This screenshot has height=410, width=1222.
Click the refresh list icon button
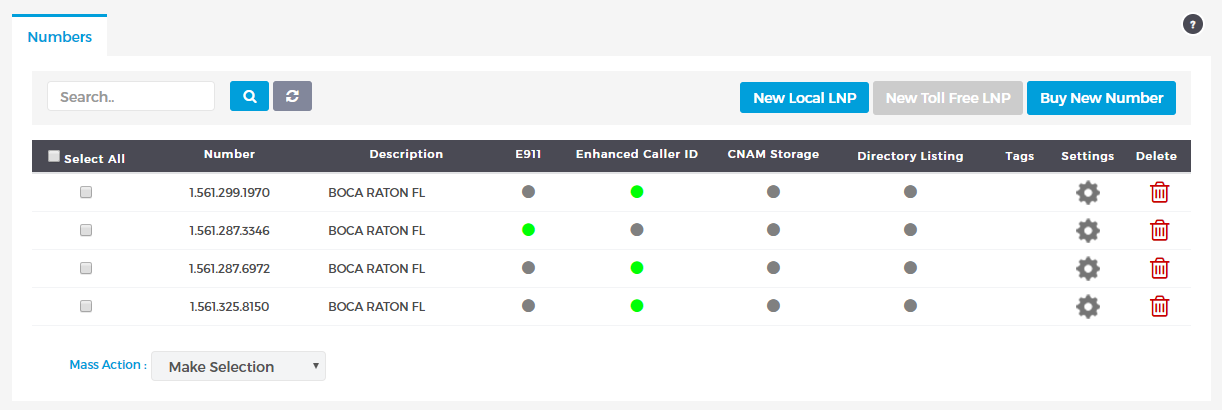(x=292, y=96)
